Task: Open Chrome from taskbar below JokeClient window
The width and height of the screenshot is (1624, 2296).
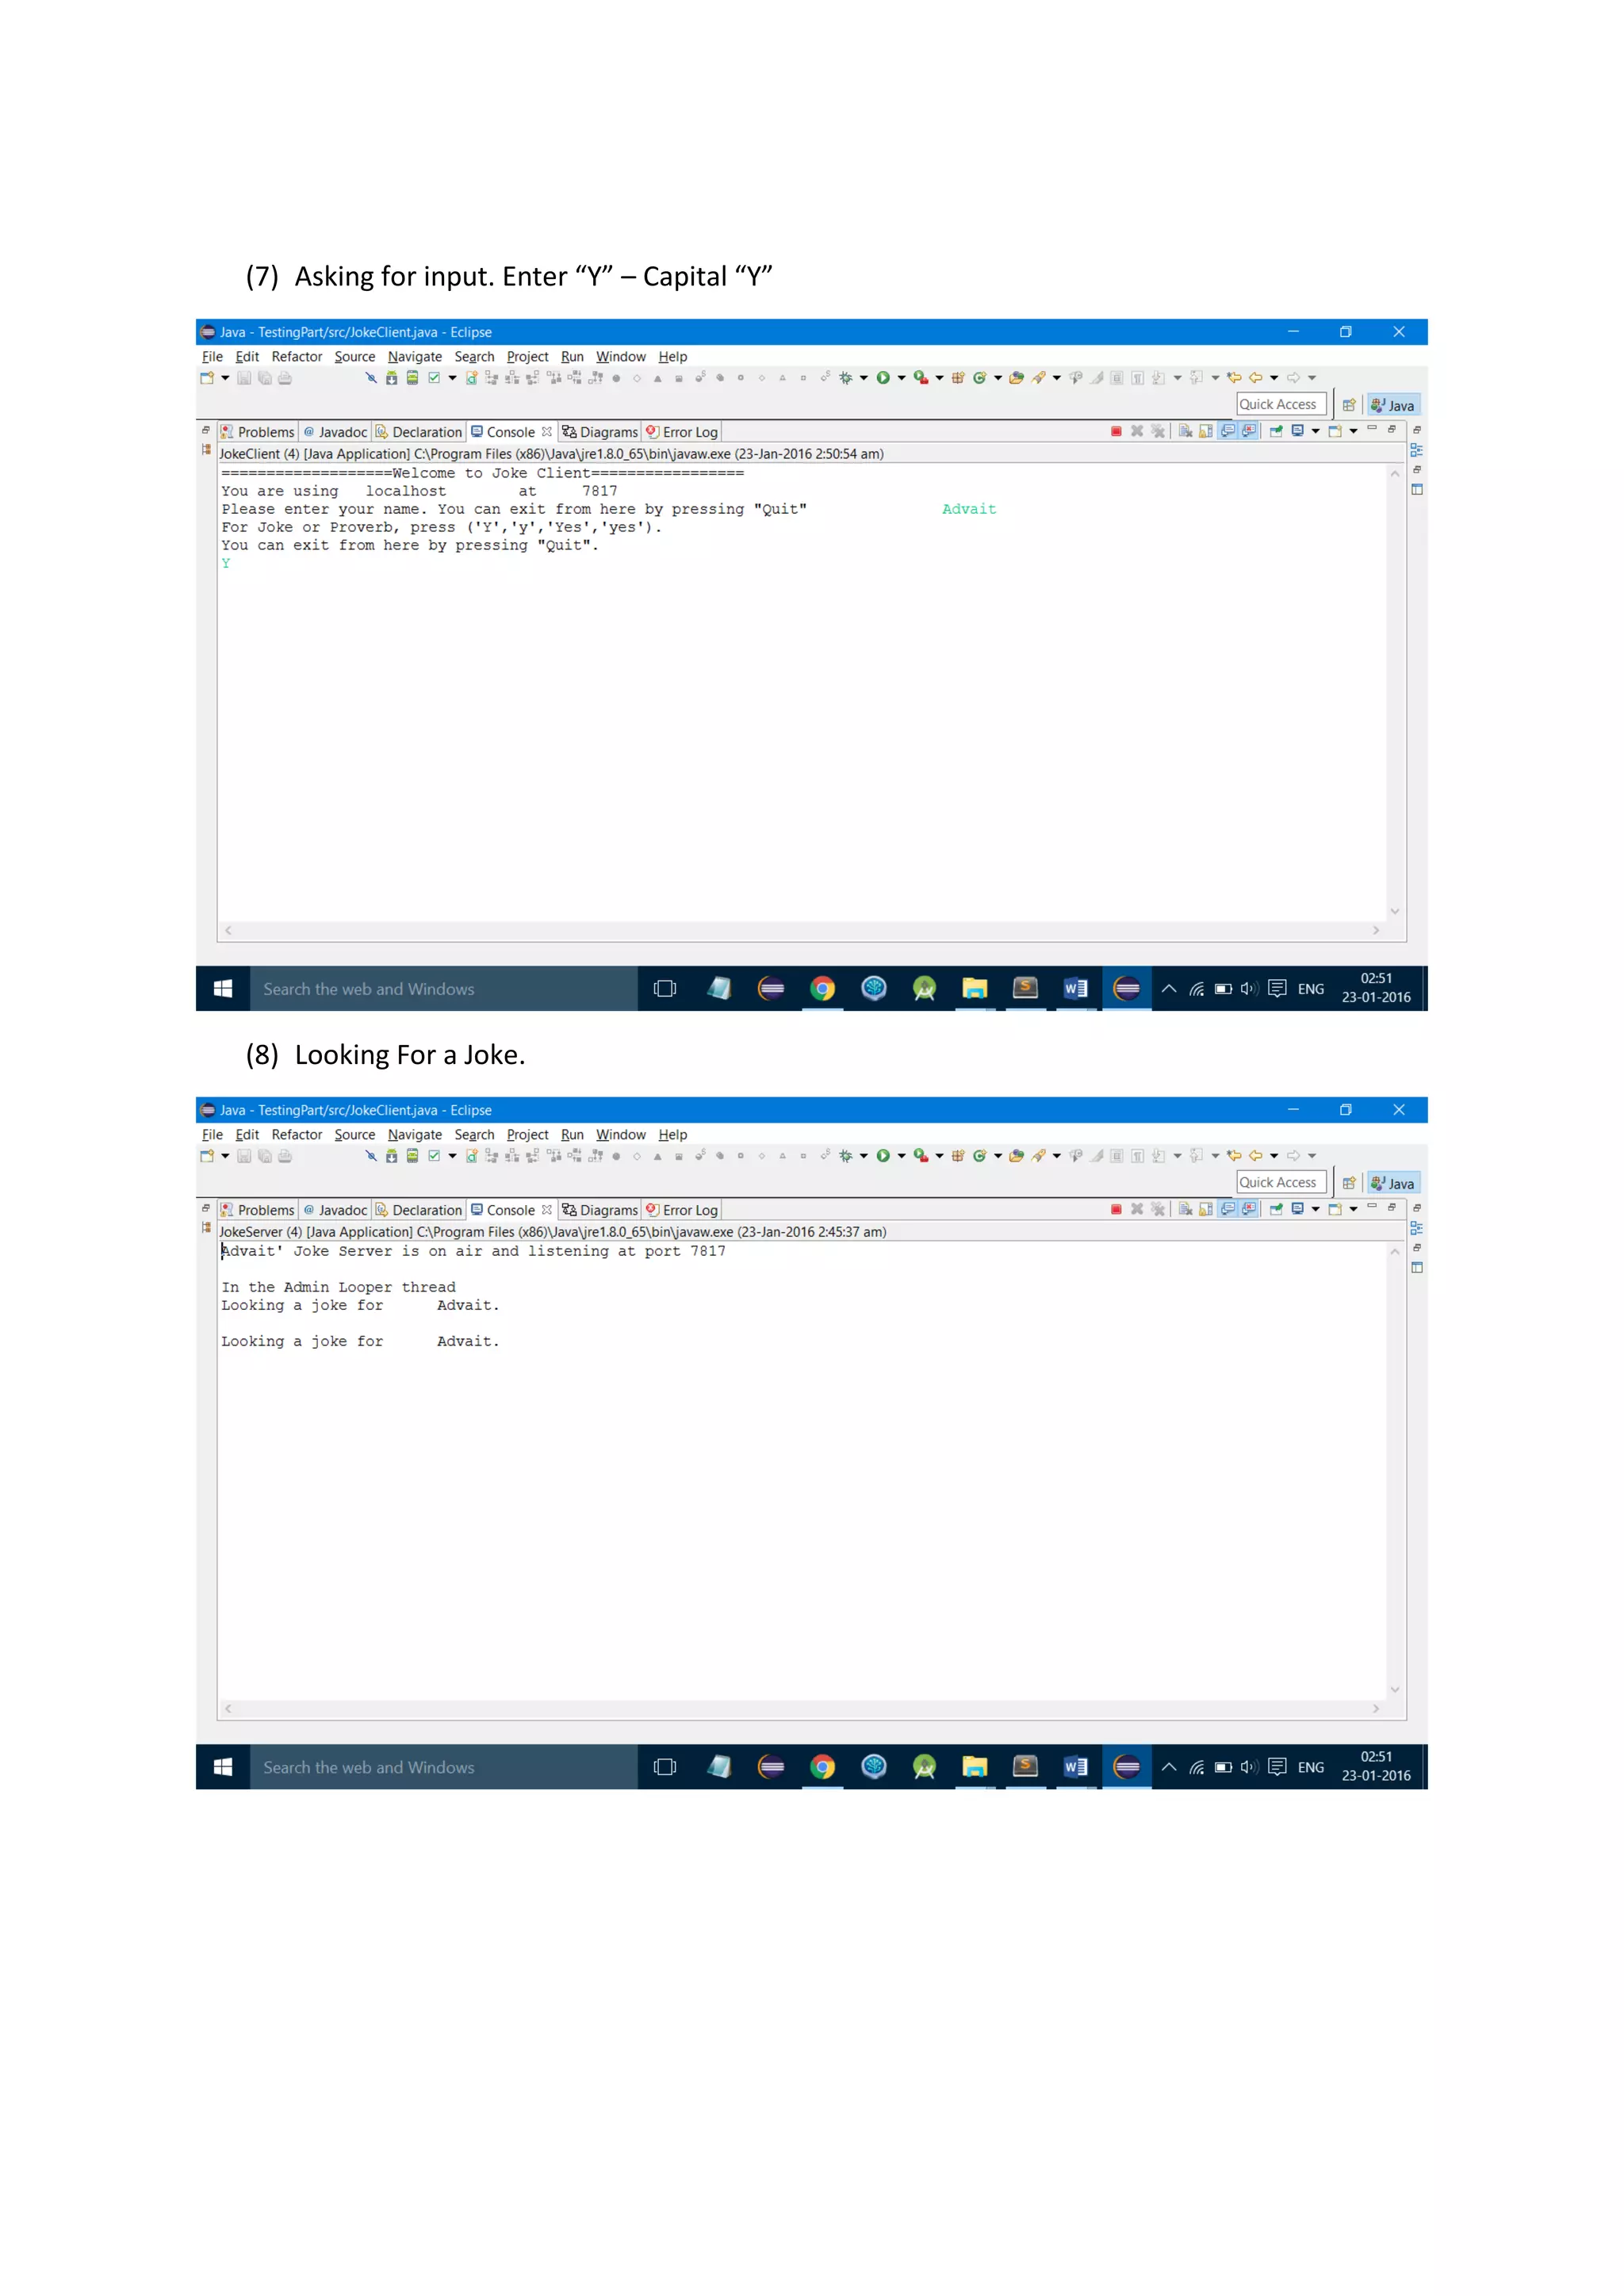Action: coord(822,989)
